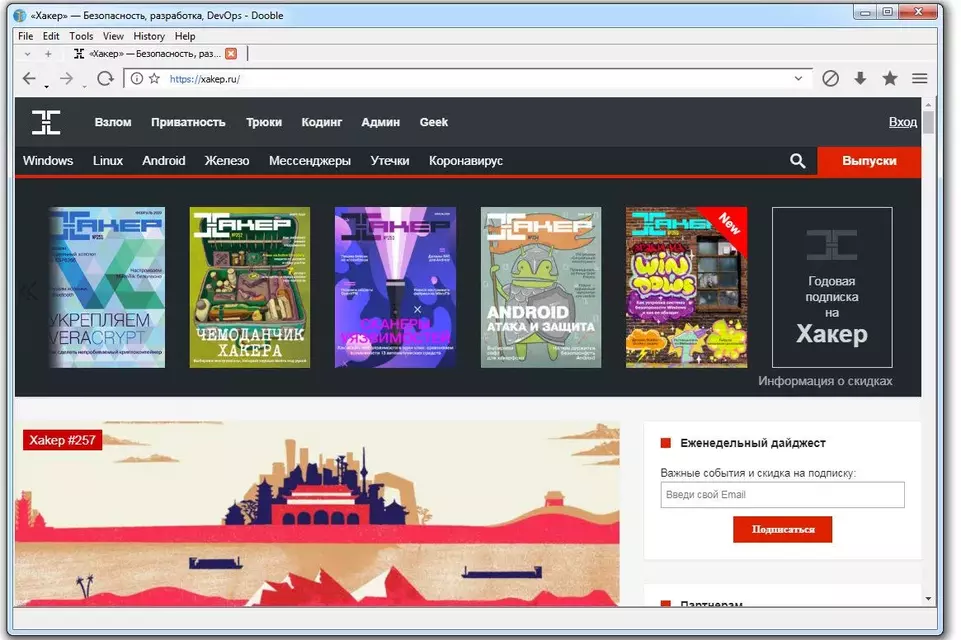Open the Кодинг section
Screen dimensions: 961x640
pos(322,122)
